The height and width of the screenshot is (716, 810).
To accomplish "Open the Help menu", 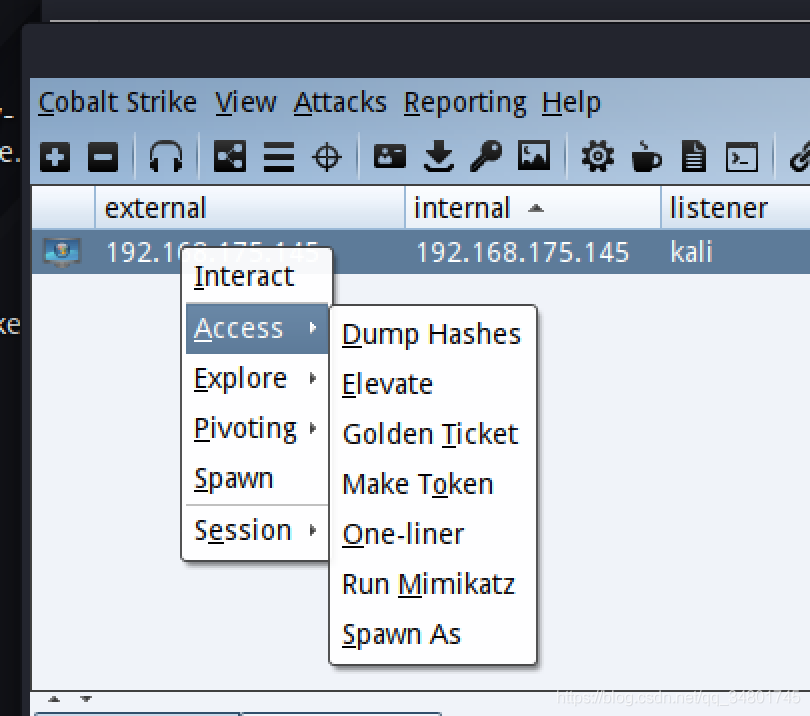I will point(571,103).
